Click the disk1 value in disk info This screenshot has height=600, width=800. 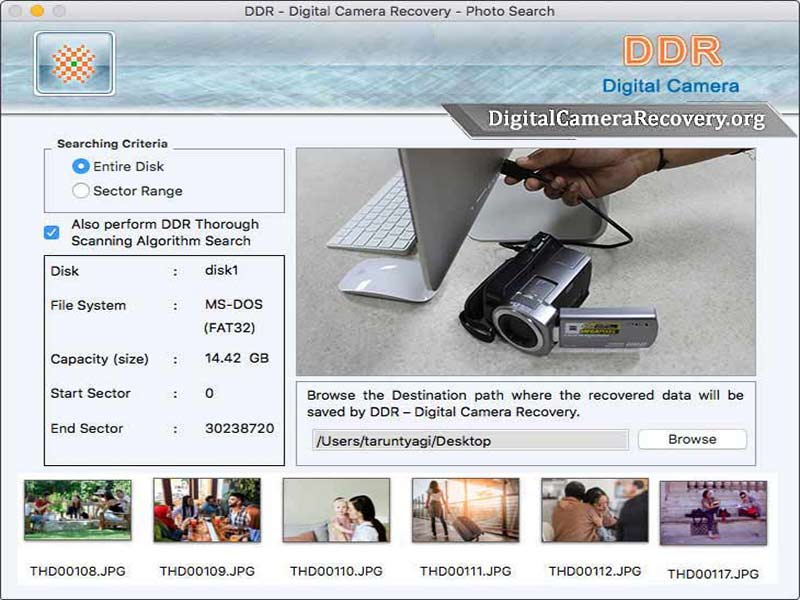pyautogui.click(x=221, y=270)
